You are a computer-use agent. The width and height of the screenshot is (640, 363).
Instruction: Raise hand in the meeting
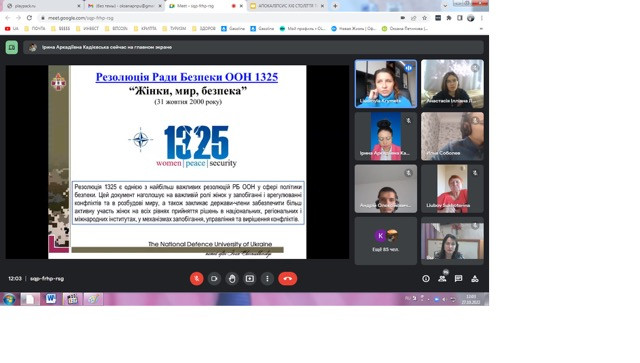point(232,278)
